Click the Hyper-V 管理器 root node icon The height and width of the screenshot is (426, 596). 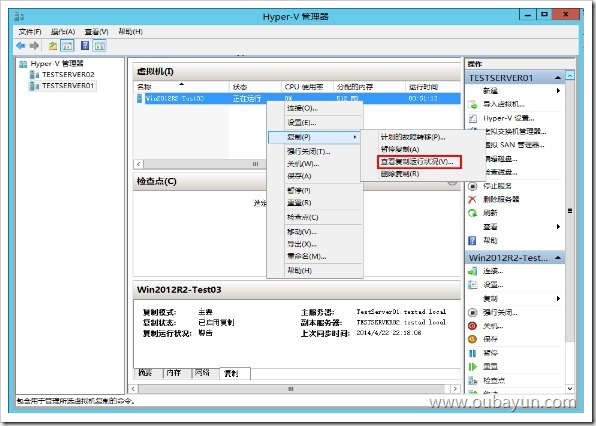[23, 64]
